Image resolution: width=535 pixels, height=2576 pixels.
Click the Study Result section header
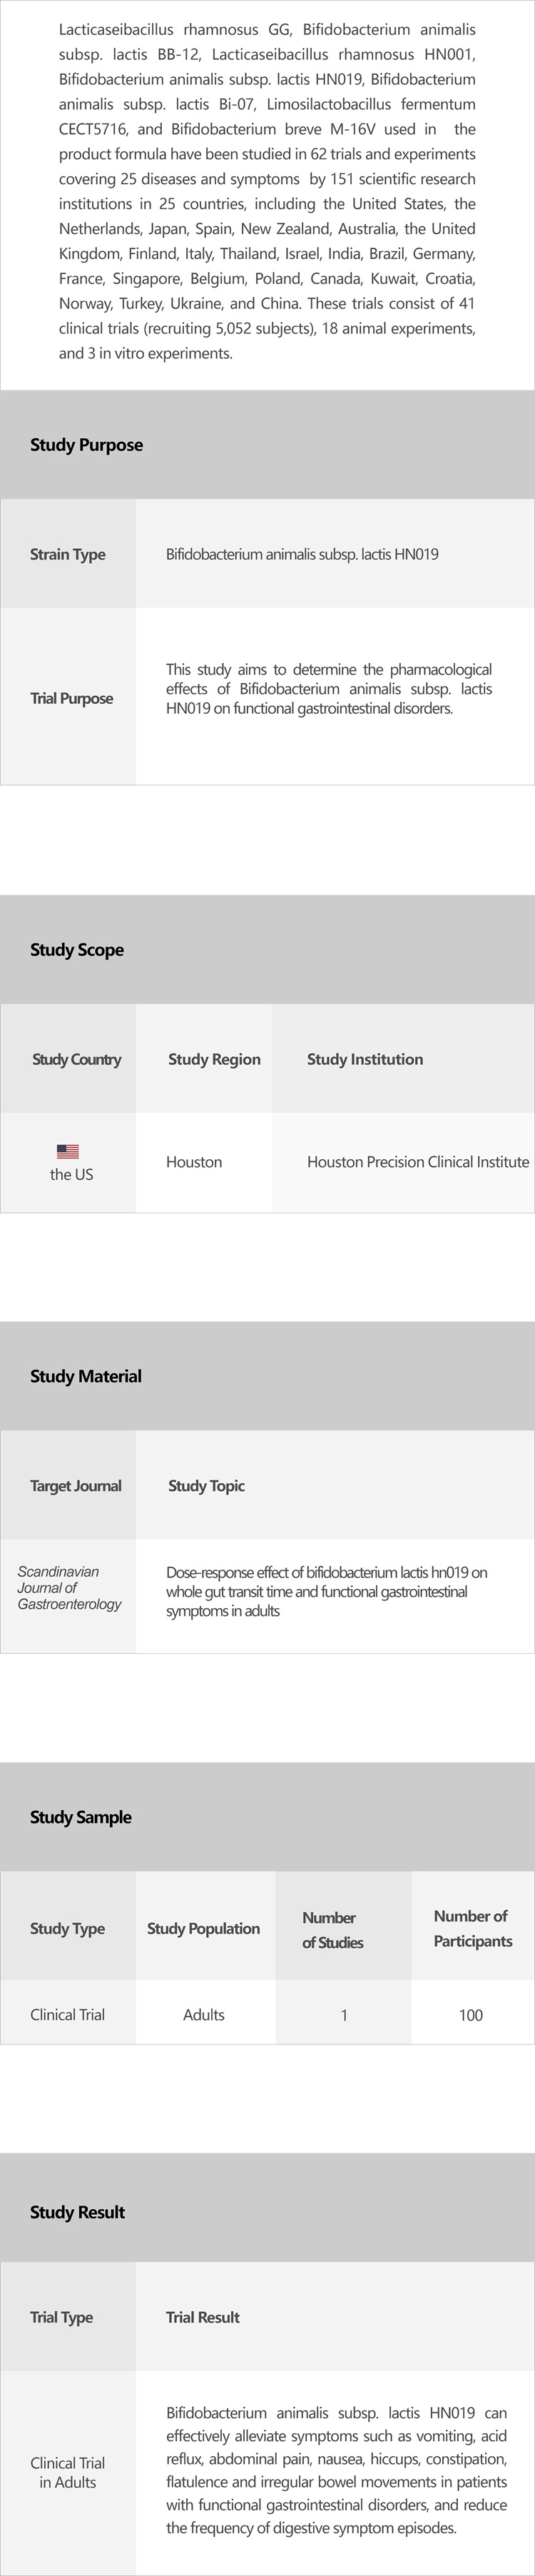[77, 2212]
